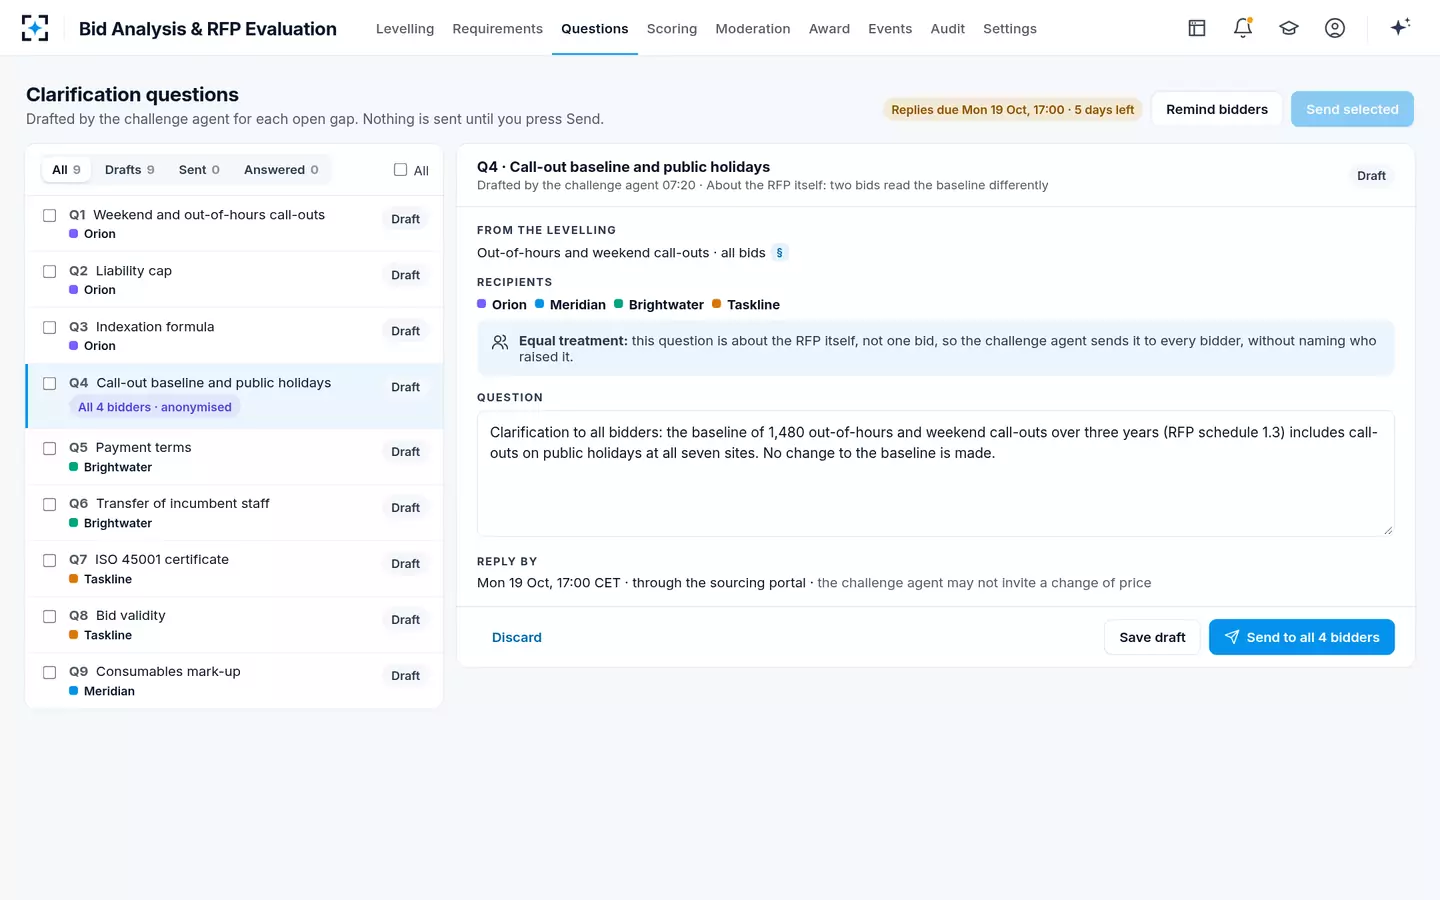Open the Q5 Payment terms question row
Image resolution: width=1440 pixels, height=900 pixels.
234,457
